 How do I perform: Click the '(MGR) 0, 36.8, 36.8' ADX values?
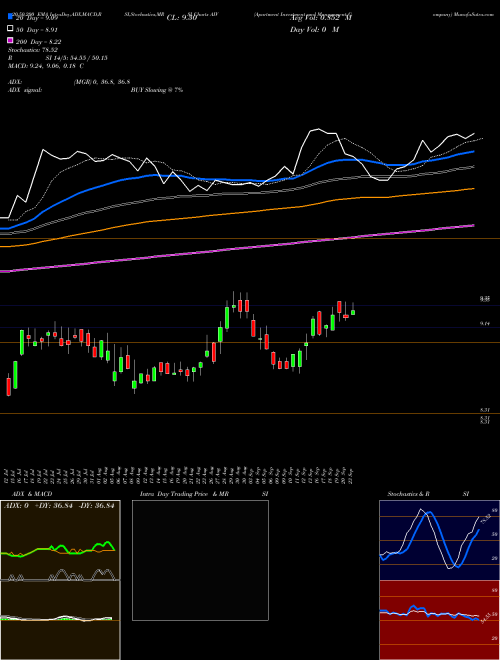coord(102,82)
